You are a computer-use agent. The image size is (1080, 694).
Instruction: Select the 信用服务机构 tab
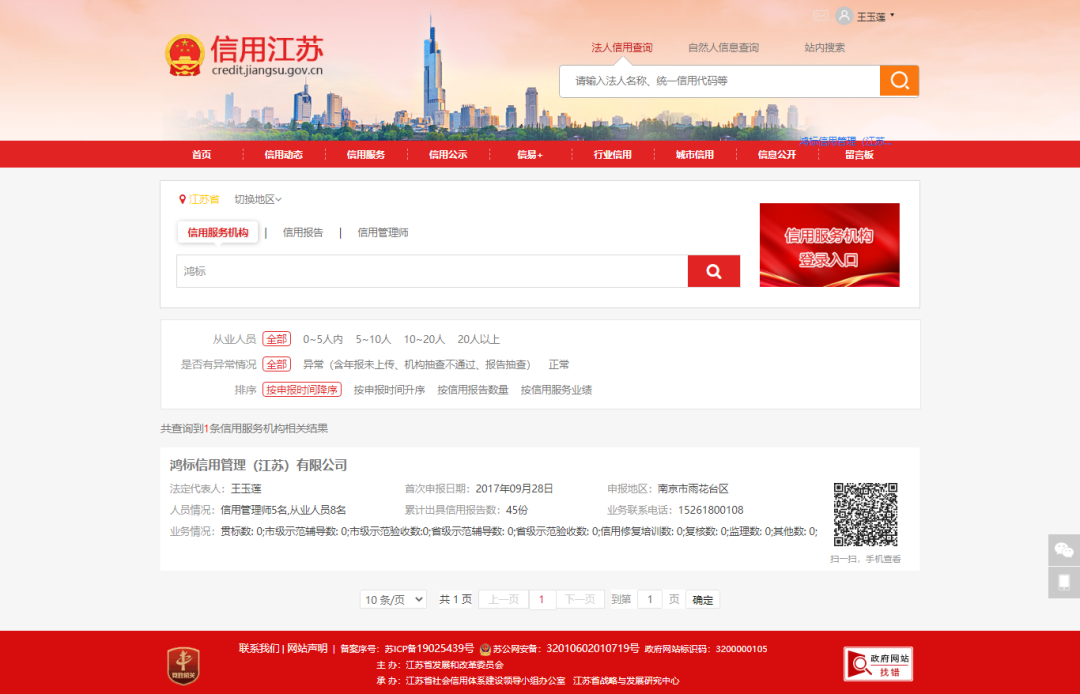(218, 233)
